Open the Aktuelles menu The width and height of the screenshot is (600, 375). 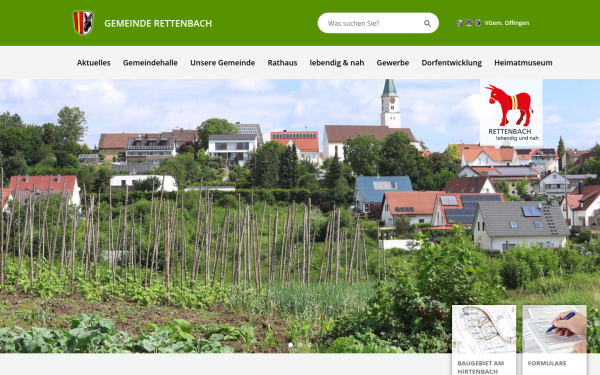click(x=93, y=63)
